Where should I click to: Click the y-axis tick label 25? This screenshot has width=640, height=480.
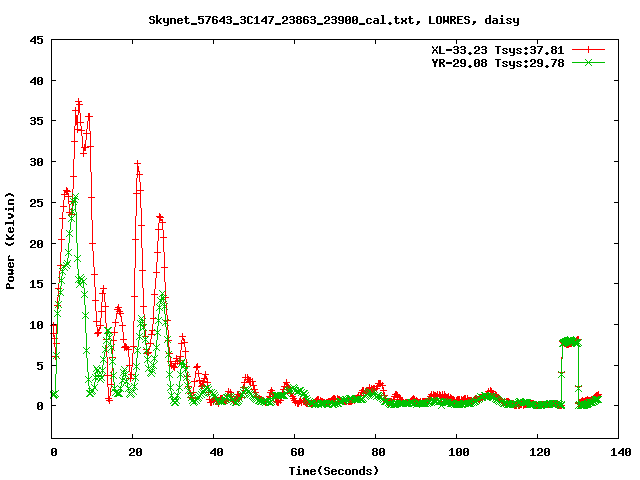[x=36, y=202]
